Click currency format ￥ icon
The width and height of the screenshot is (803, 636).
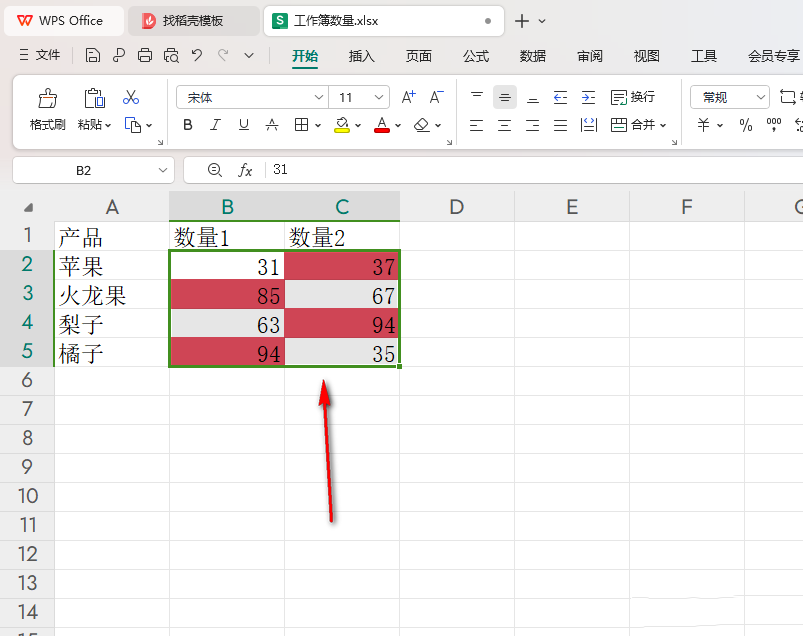coord(704,125)
